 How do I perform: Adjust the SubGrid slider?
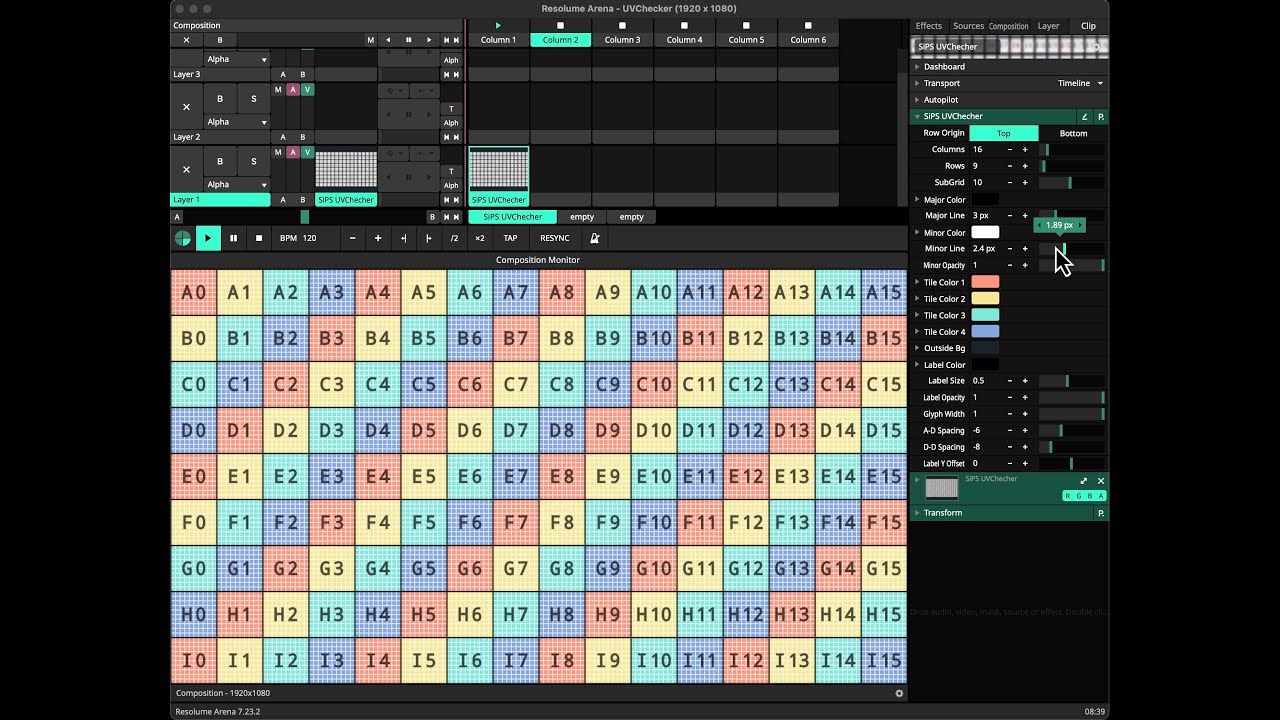point(1072,183)
